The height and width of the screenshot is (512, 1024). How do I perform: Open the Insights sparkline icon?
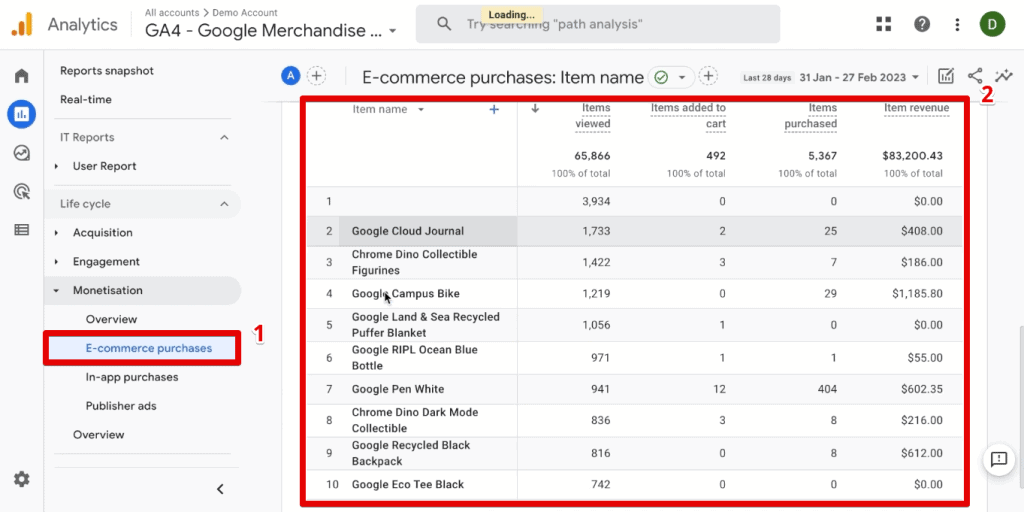pyautogui.click(x=1003, y=76)
